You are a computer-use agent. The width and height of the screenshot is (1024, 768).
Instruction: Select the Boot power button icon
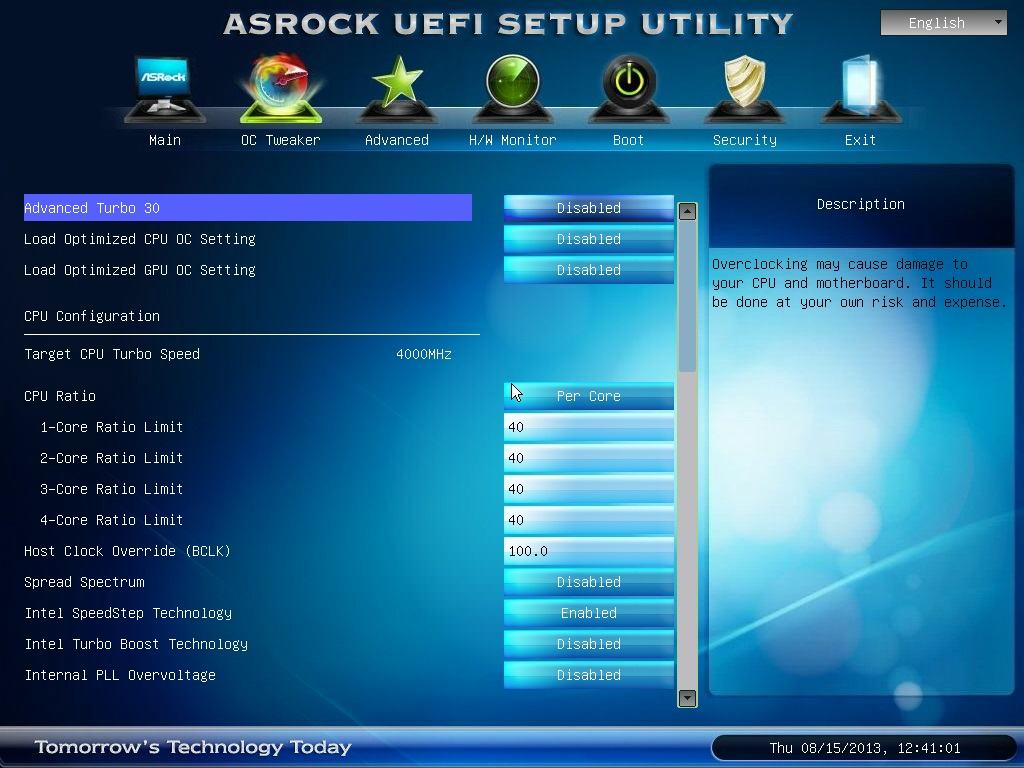[x=628, y=89]
